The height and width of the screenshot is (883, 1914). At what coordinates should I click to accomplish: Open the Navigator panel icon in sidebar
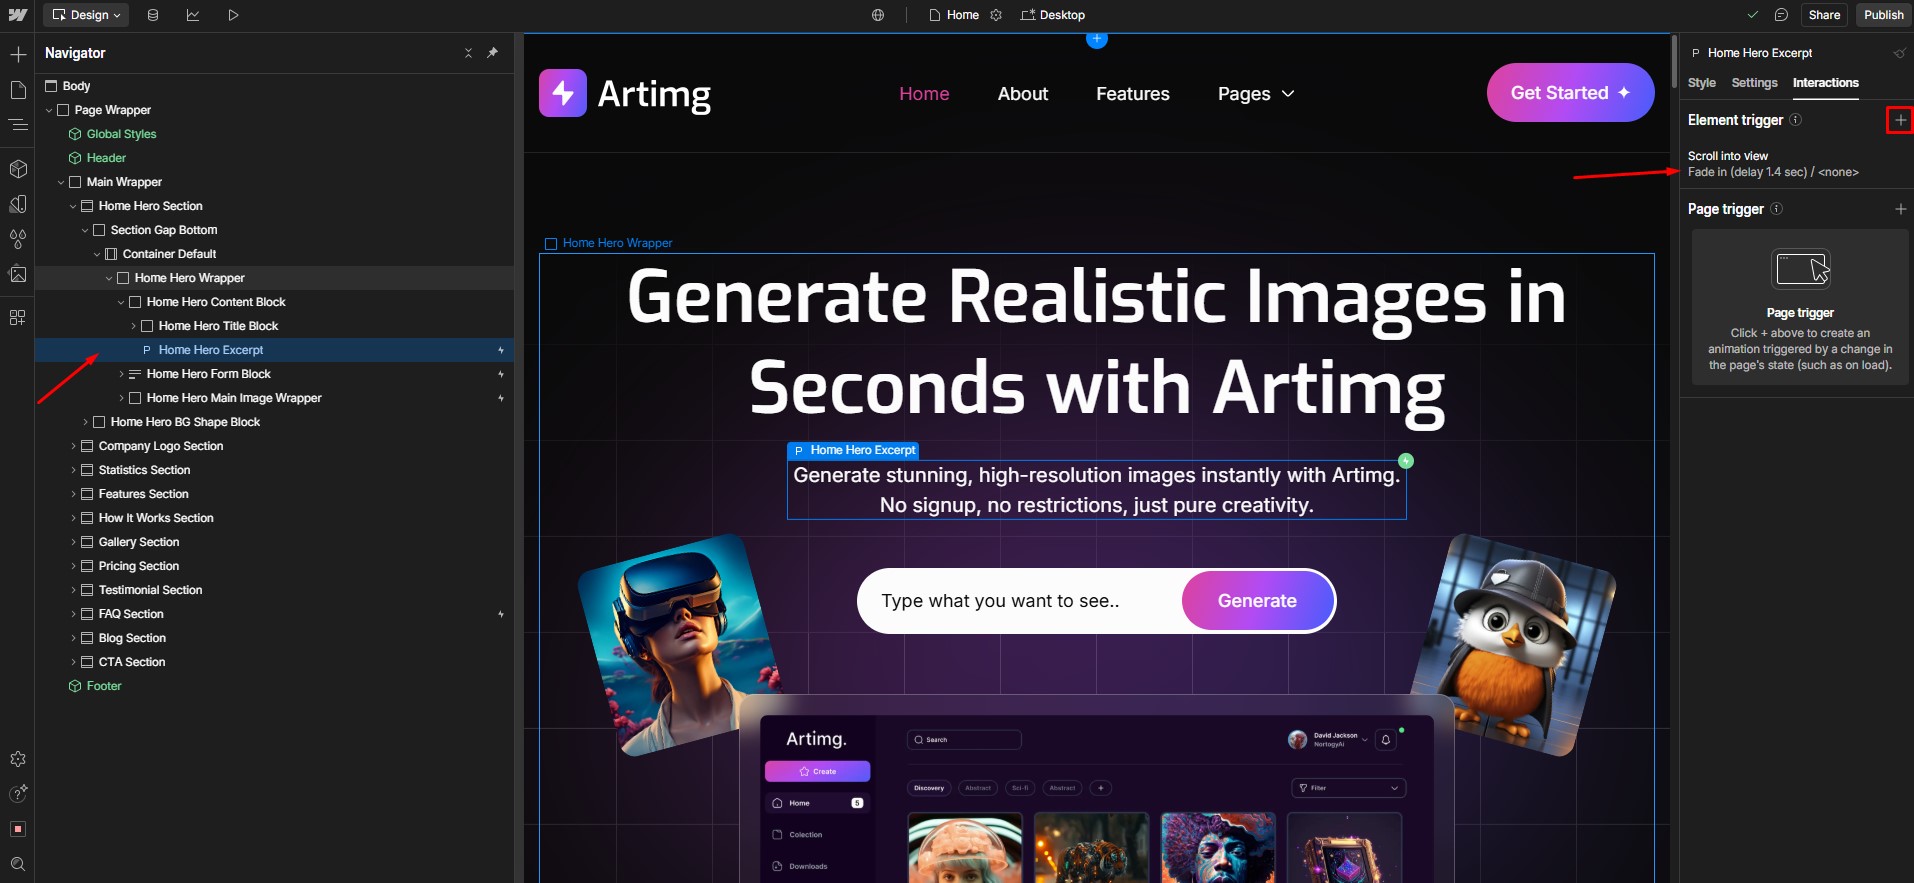click(x=18, y=125)
